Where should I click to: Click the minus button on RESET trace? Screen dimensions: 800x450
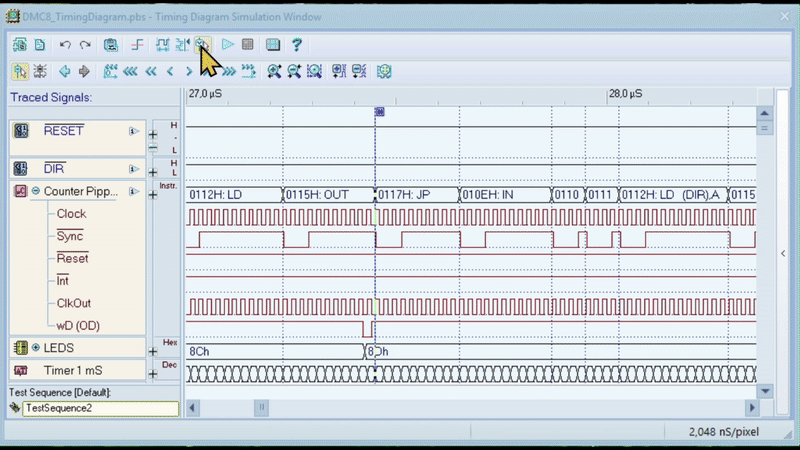[153, 147]
